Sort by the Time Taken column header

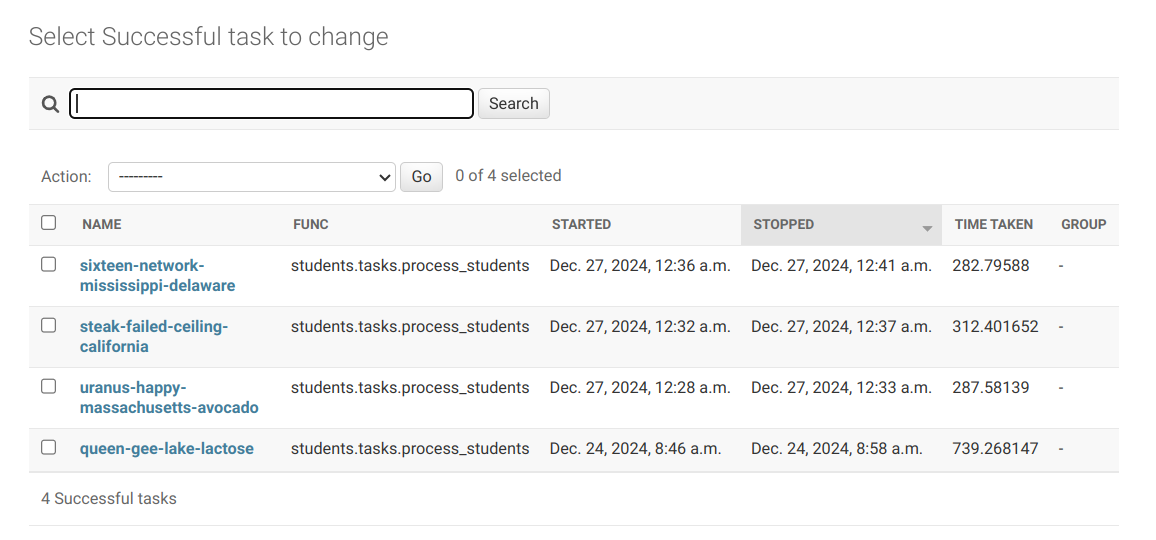click(994, 224)
